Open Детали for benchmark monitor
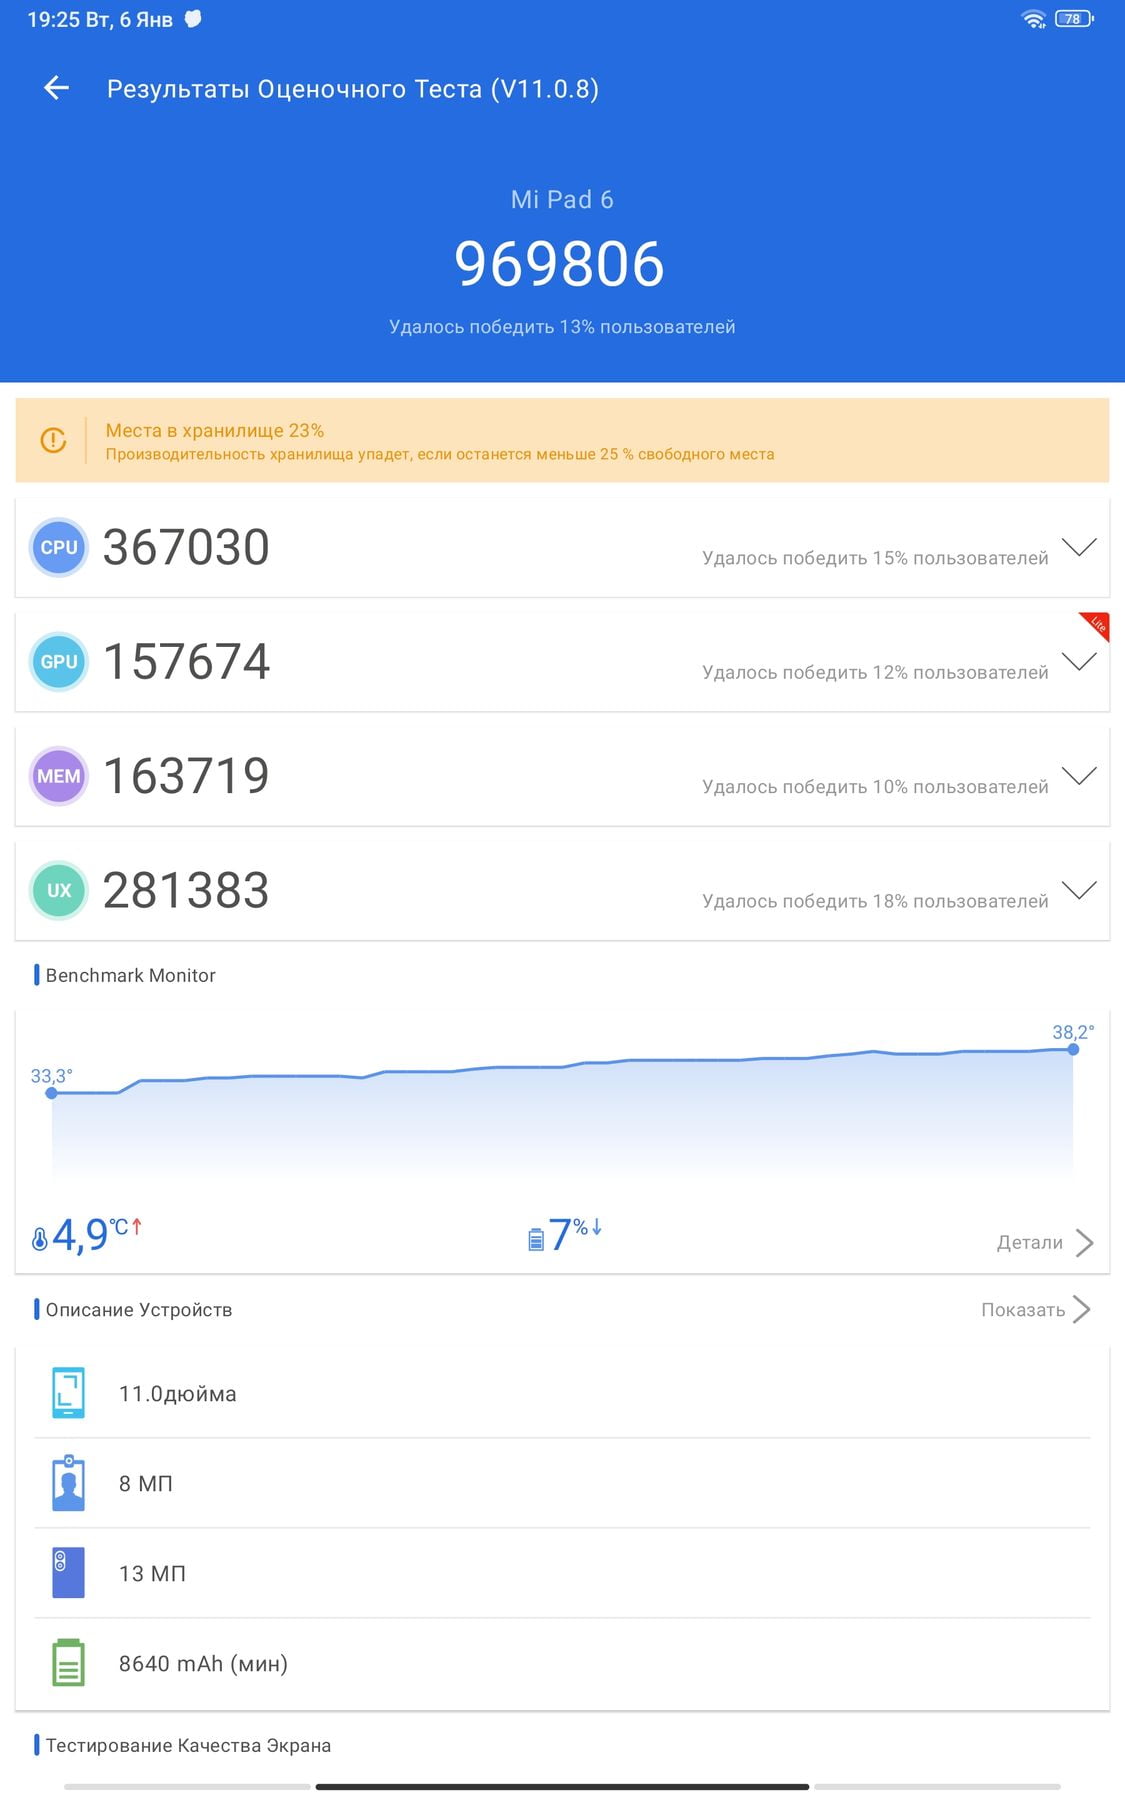Image resolution: width=1125 pixels, height=1800 pixels. [x=1045, y=1242]
